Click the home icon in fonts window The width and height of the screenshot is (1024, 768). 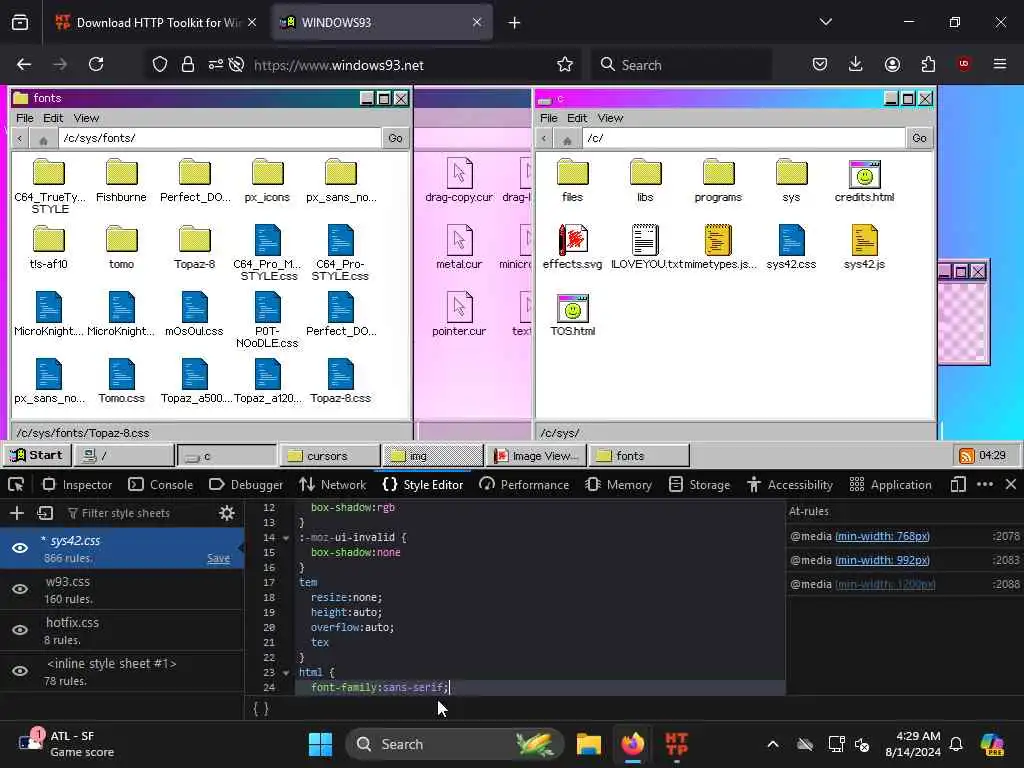pos(43,138)
